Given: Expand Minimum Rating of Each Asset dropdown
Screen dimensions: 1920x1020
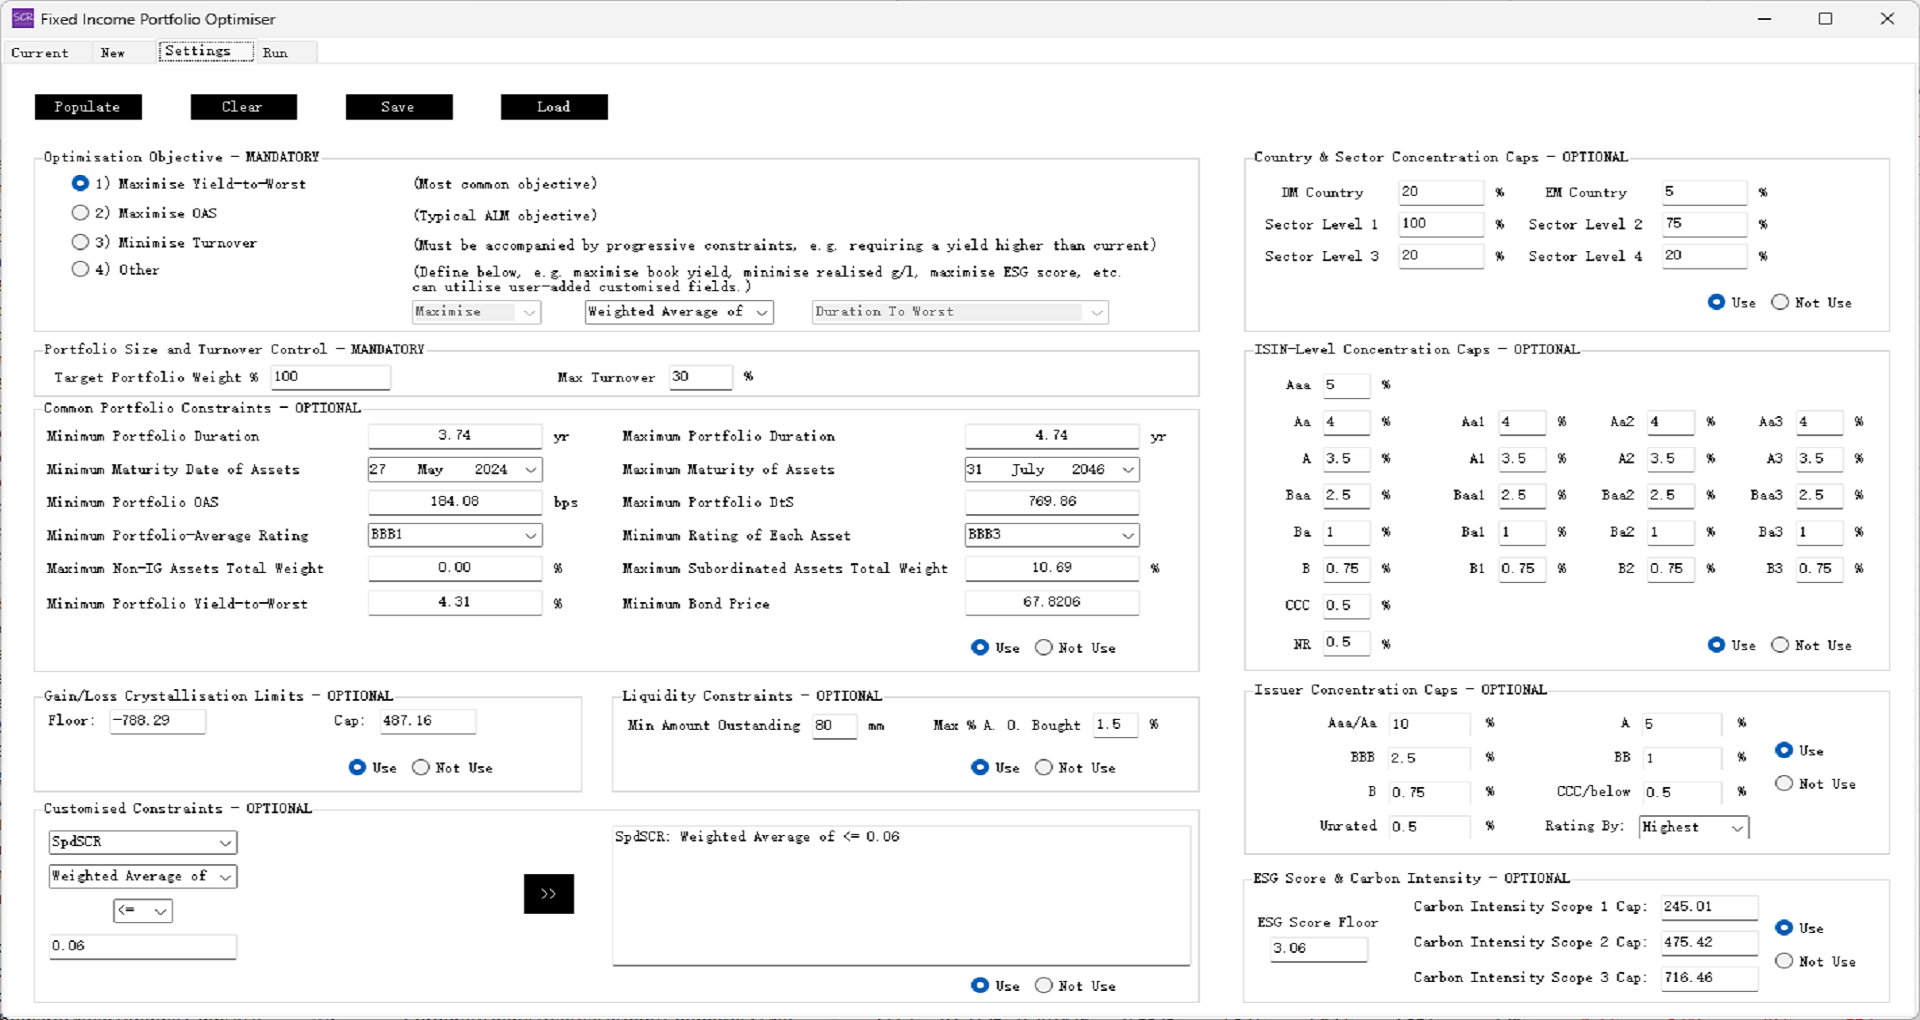Looking at the screenshot, I should click(1127, 535).
